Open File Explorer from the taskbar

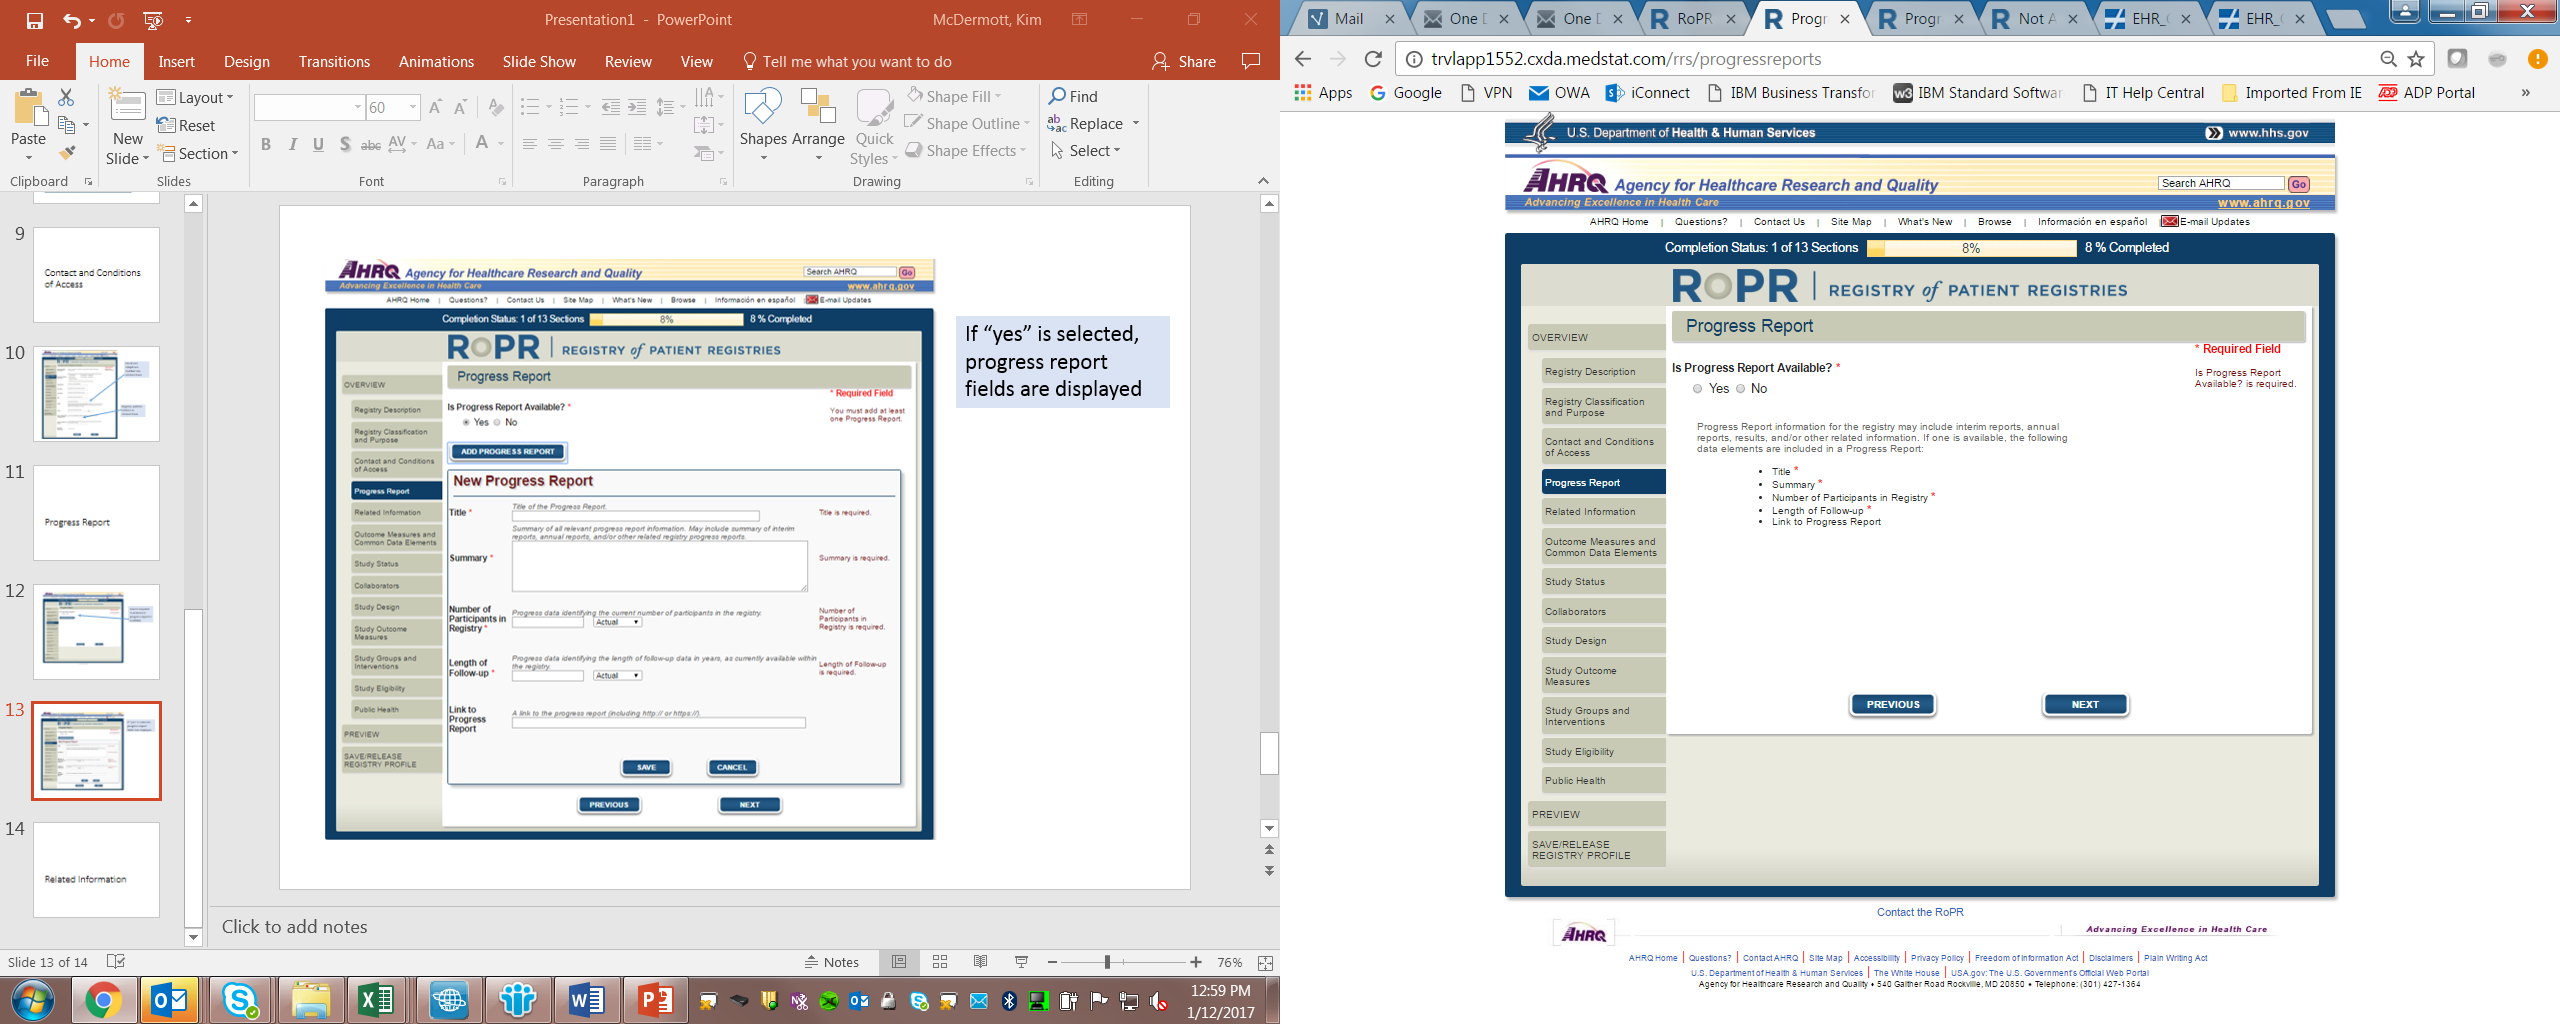click(x=311, y=1000)
